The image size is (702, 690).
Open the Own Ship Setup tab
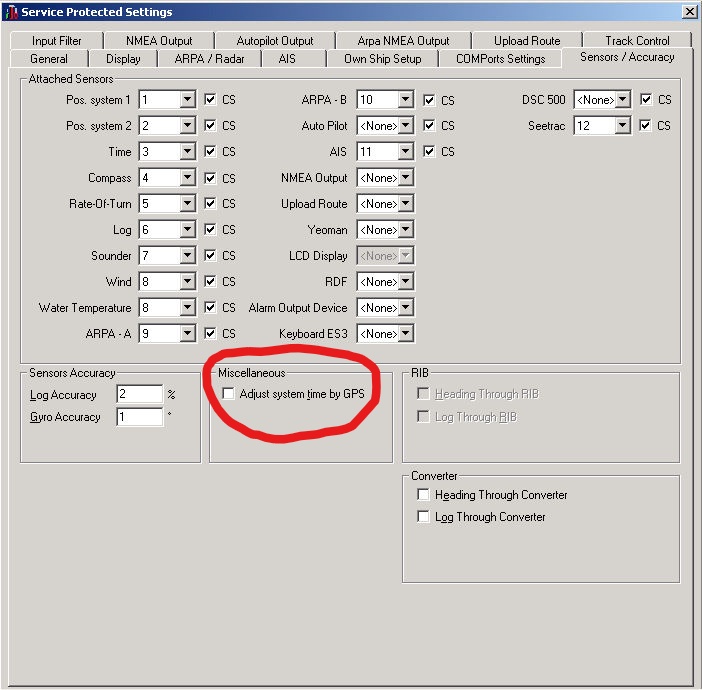pyautogui.click(x=382, y=59)
